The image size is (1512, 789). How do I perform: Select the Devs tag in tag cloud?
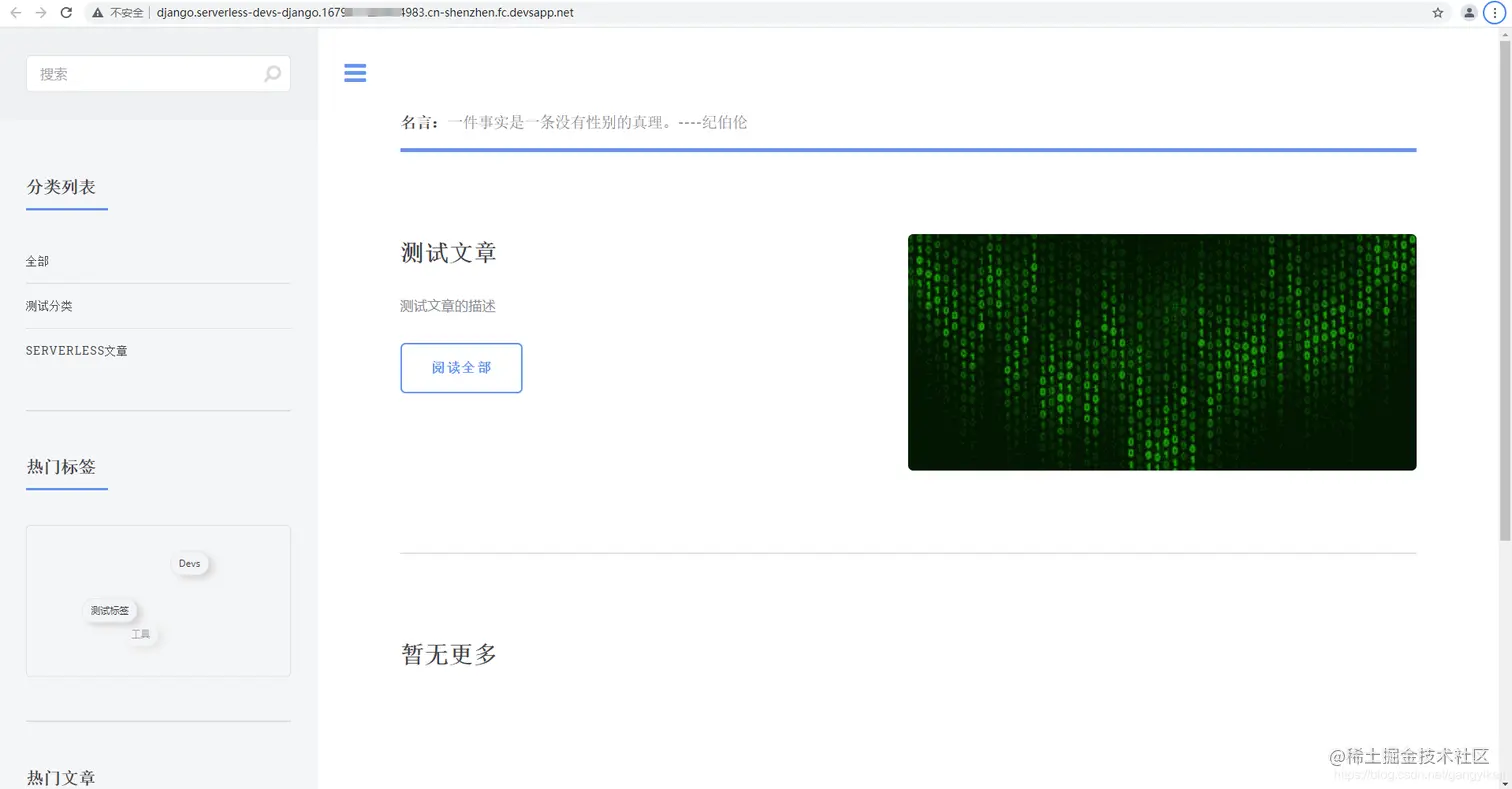pyautogui.click(x=189, y=563)
